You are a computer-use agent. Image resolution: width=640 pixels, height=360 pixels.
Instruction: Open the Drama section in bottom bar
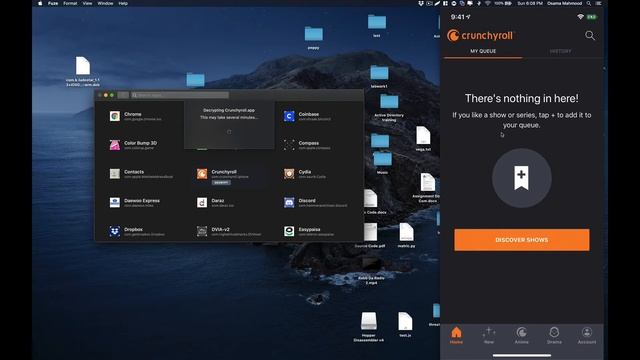554,336
